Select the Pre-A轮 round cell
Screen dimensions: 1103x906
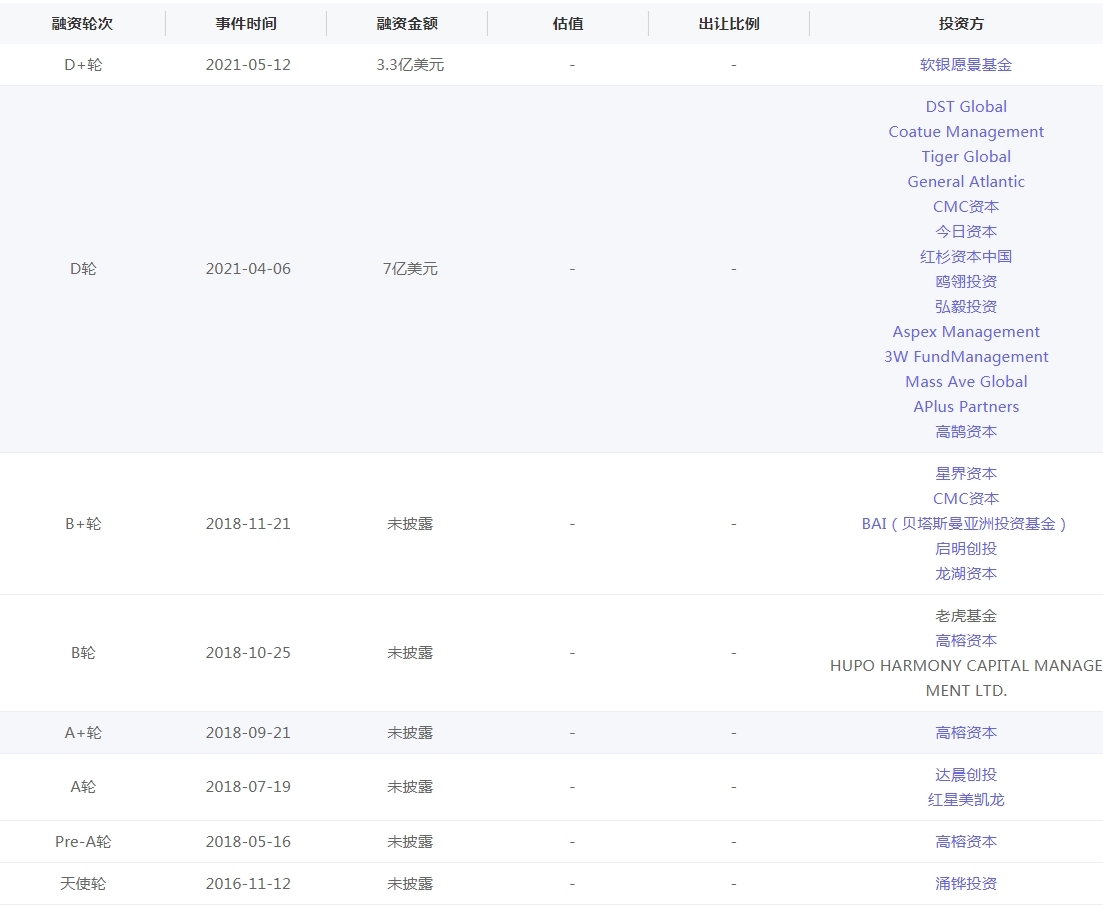pos(83,841)
